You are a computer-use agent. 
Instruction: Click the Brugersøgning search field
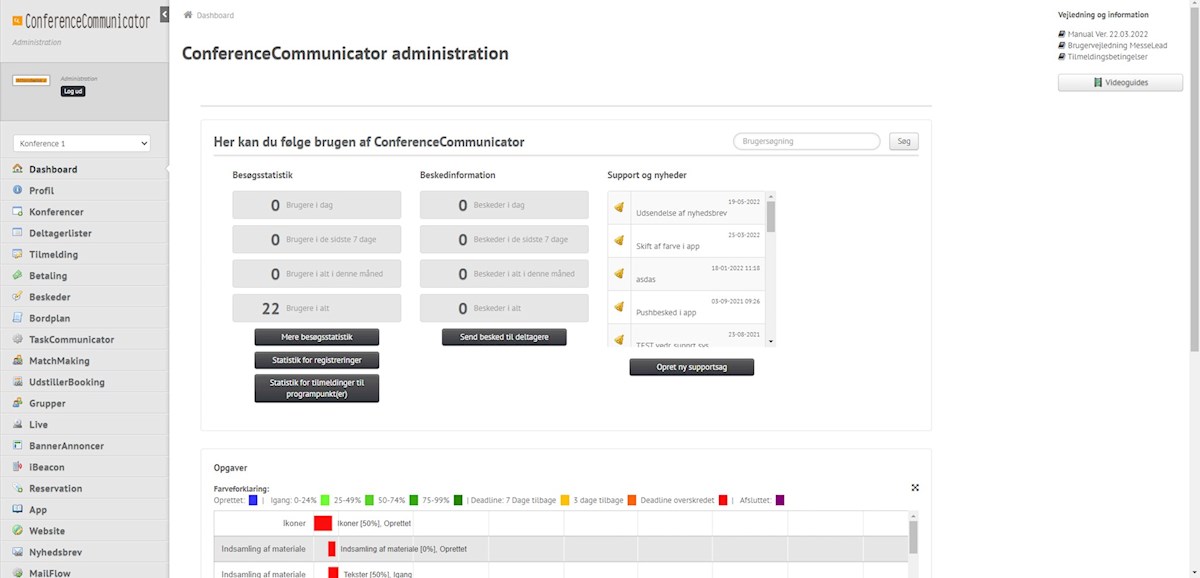(806, 142)
